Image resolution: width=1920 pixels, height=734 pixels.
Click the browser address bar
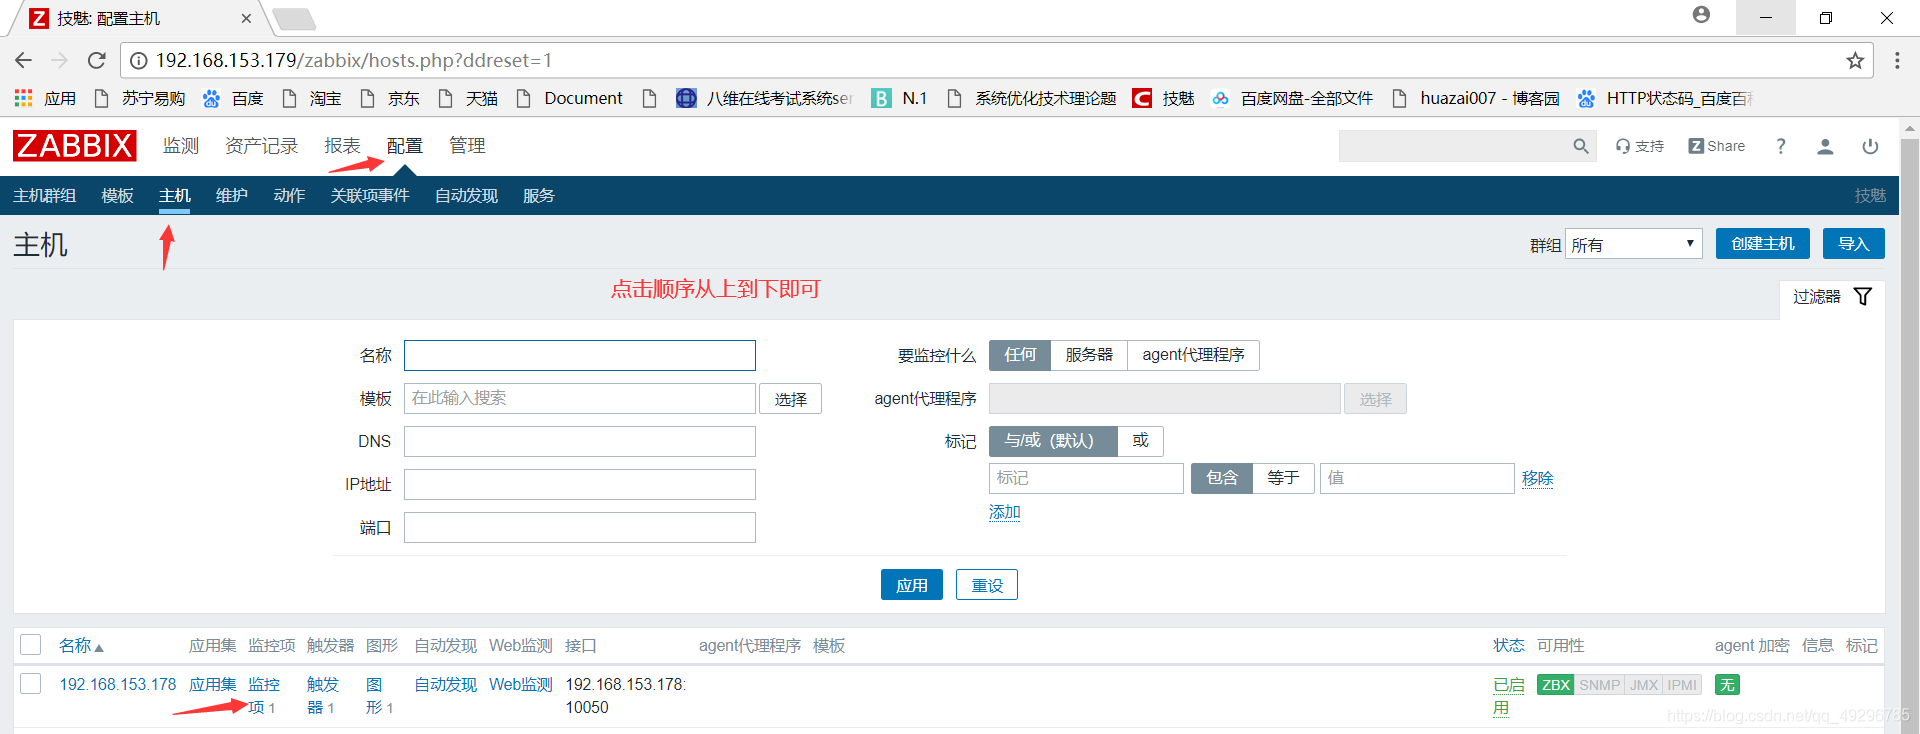(x=995, y=60)
